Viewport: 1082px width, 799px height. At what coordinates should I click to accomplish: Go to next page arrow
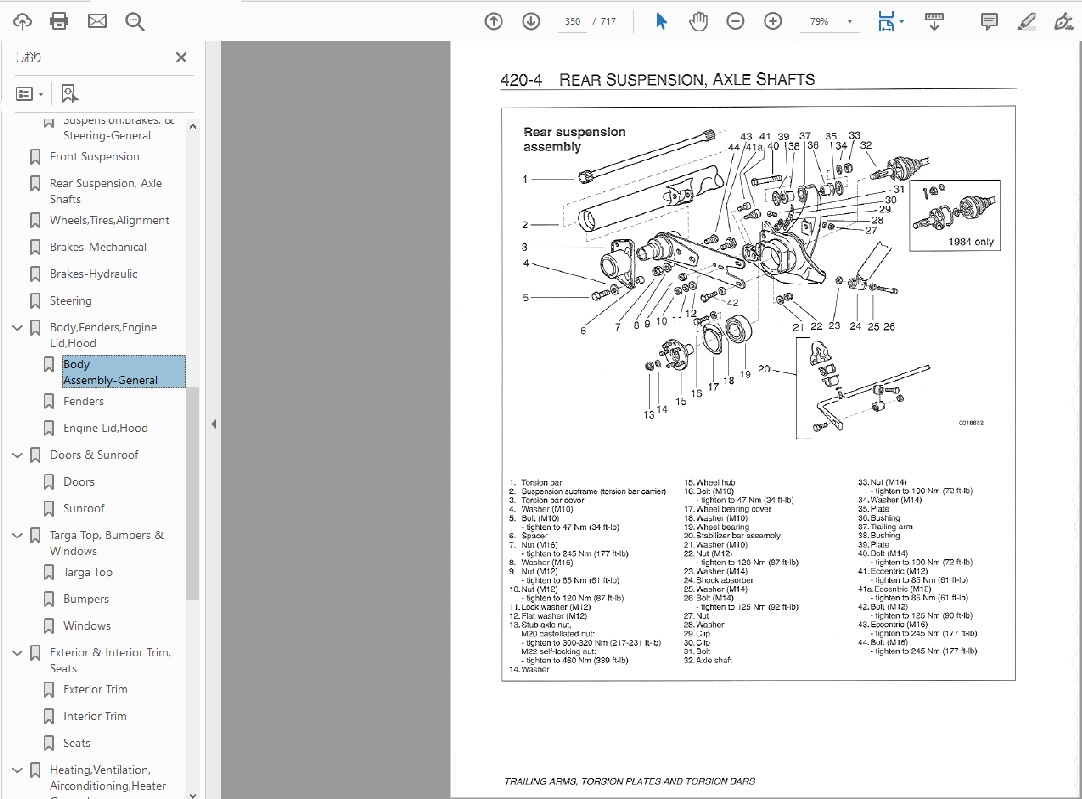pos(531,21)
